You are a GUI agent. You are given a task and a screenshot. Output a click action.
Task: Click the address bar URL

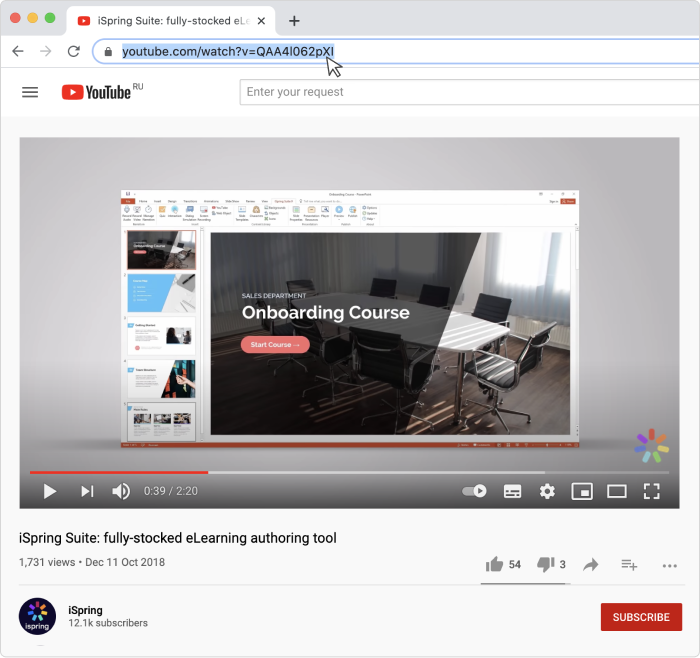click(x=228, y=52)
